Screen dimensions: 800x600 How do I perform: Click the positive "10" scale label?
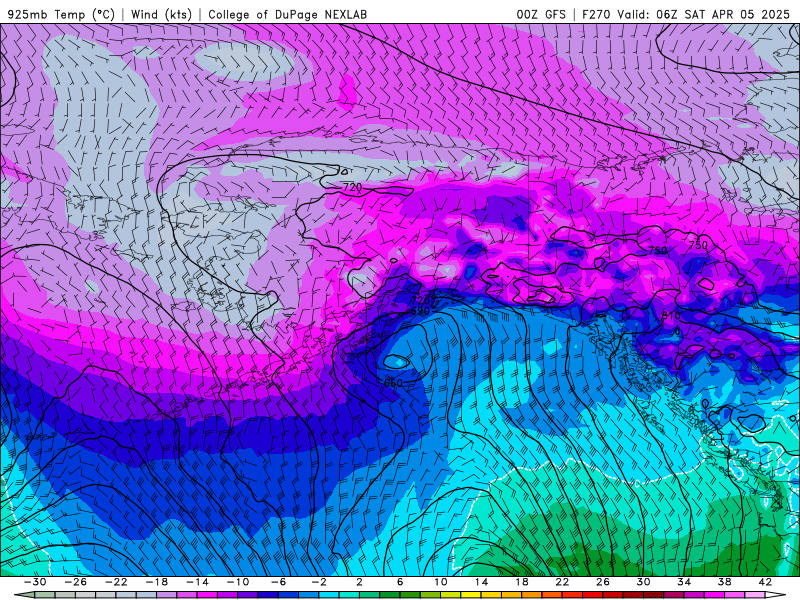pyautogui.click(x=441, y=582)
